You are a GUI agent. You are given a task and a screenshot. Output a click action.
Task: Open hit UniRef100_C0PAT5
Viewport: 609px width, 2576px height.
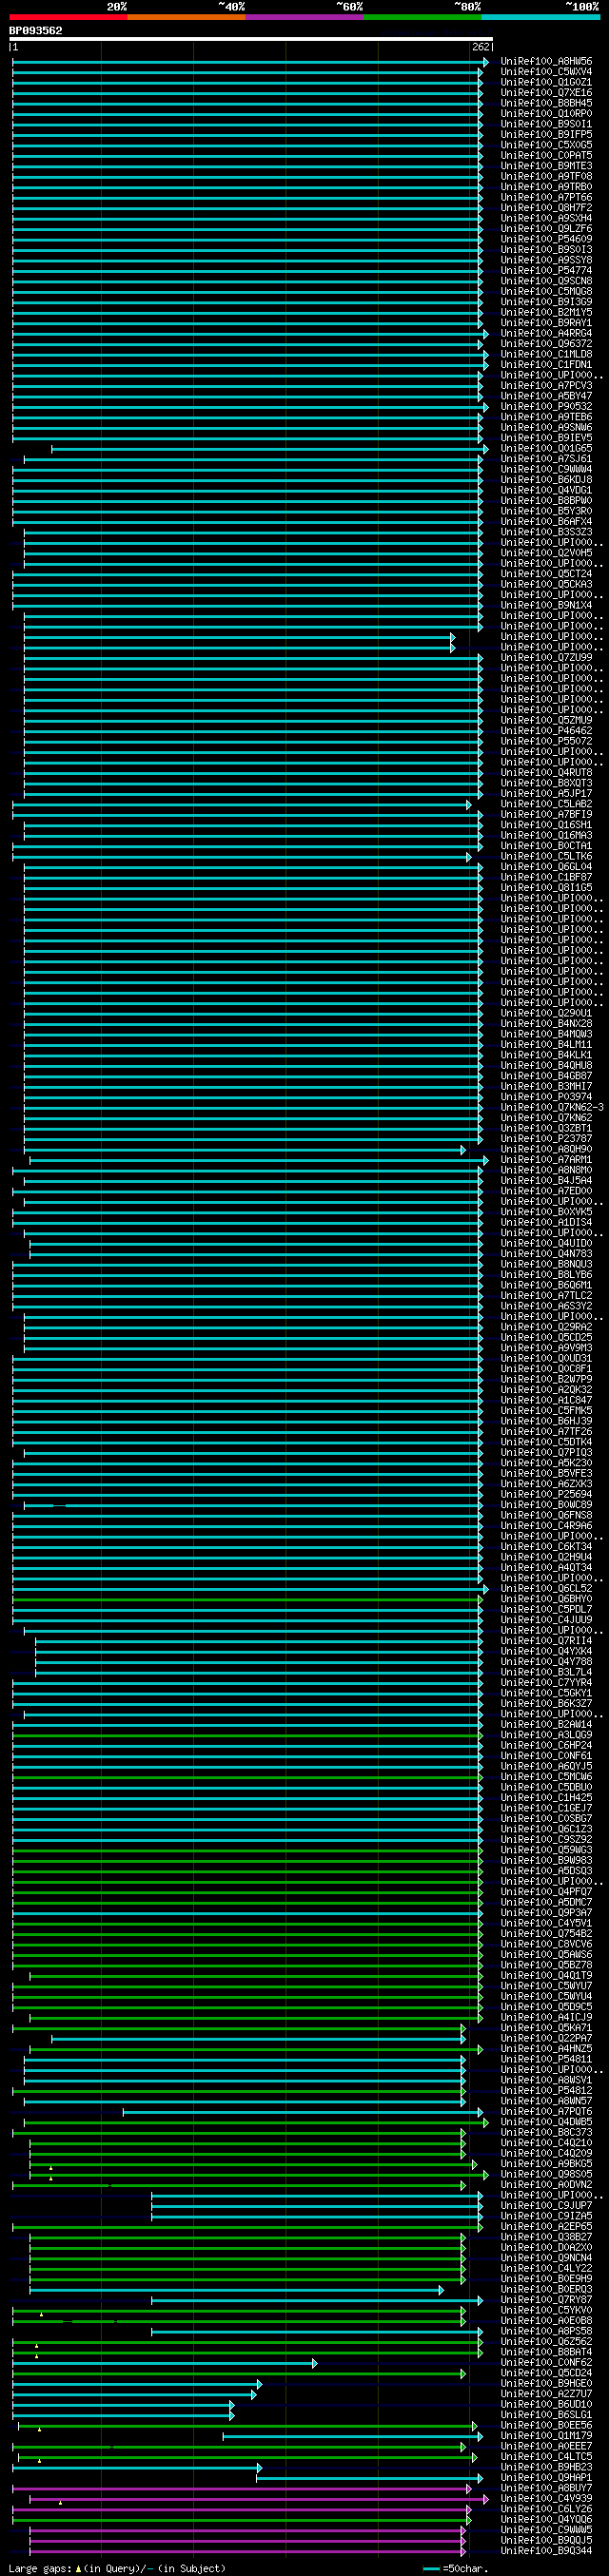coord(546,155)
